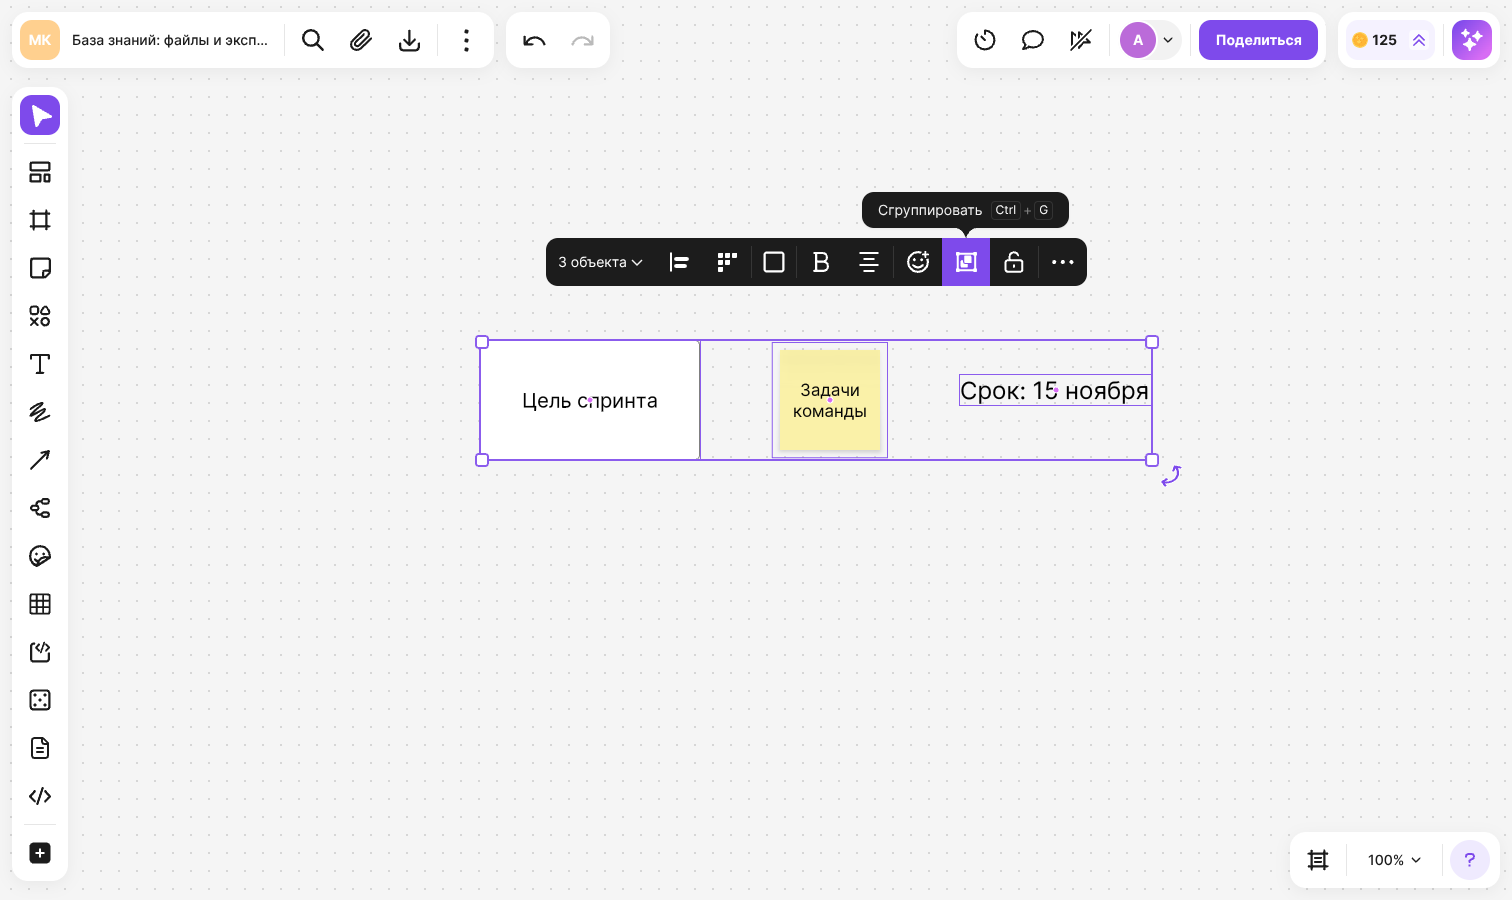Image resolution: width=1512 pixels, height=900 pixels.
Task: Open the stickers and emoji tool
Action: coord(40,556)
